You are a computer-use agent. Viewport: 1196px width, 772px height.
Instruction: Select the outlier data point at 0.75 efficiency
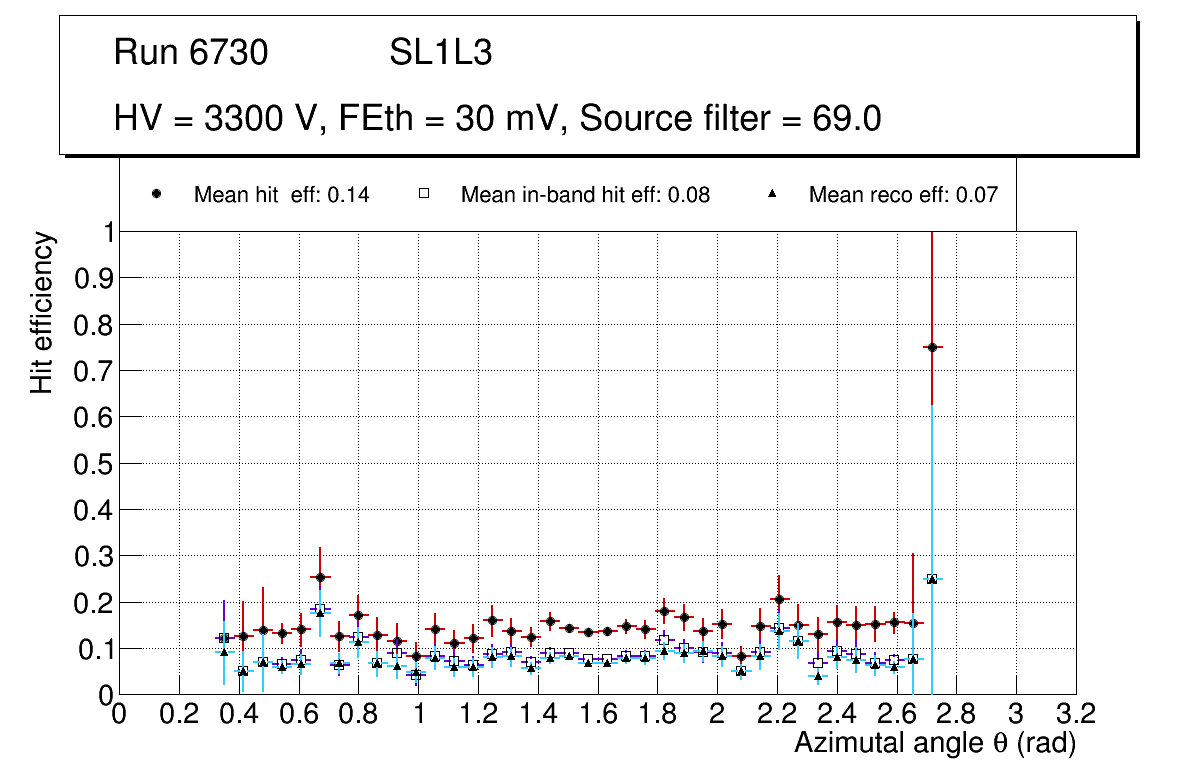tap(932, 347)
